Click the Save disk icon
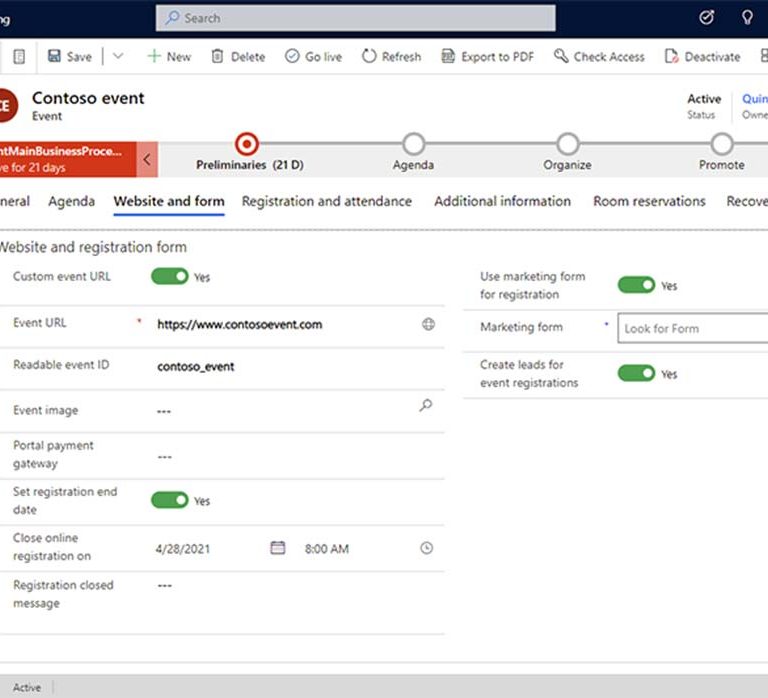Image resolution: width=768 pixels, height=698 pixels. (x=54, y=56)
